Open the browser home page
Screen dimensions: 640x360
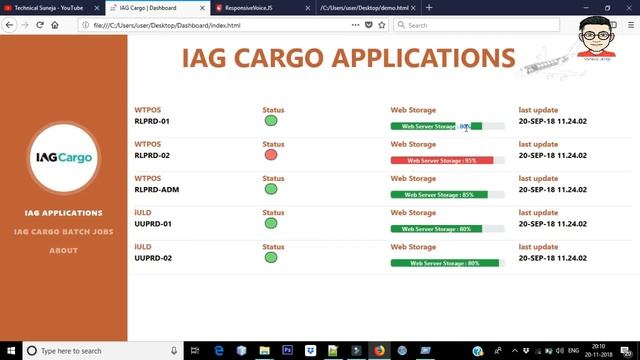pyautogui.click(x=55, y=25)
